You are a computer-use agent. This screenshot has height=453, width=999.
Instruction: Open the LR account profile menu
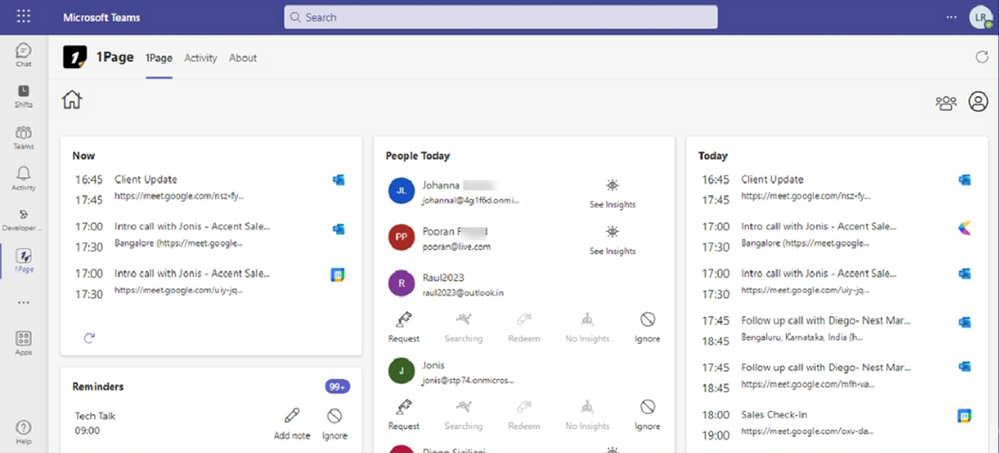[979, 18]
